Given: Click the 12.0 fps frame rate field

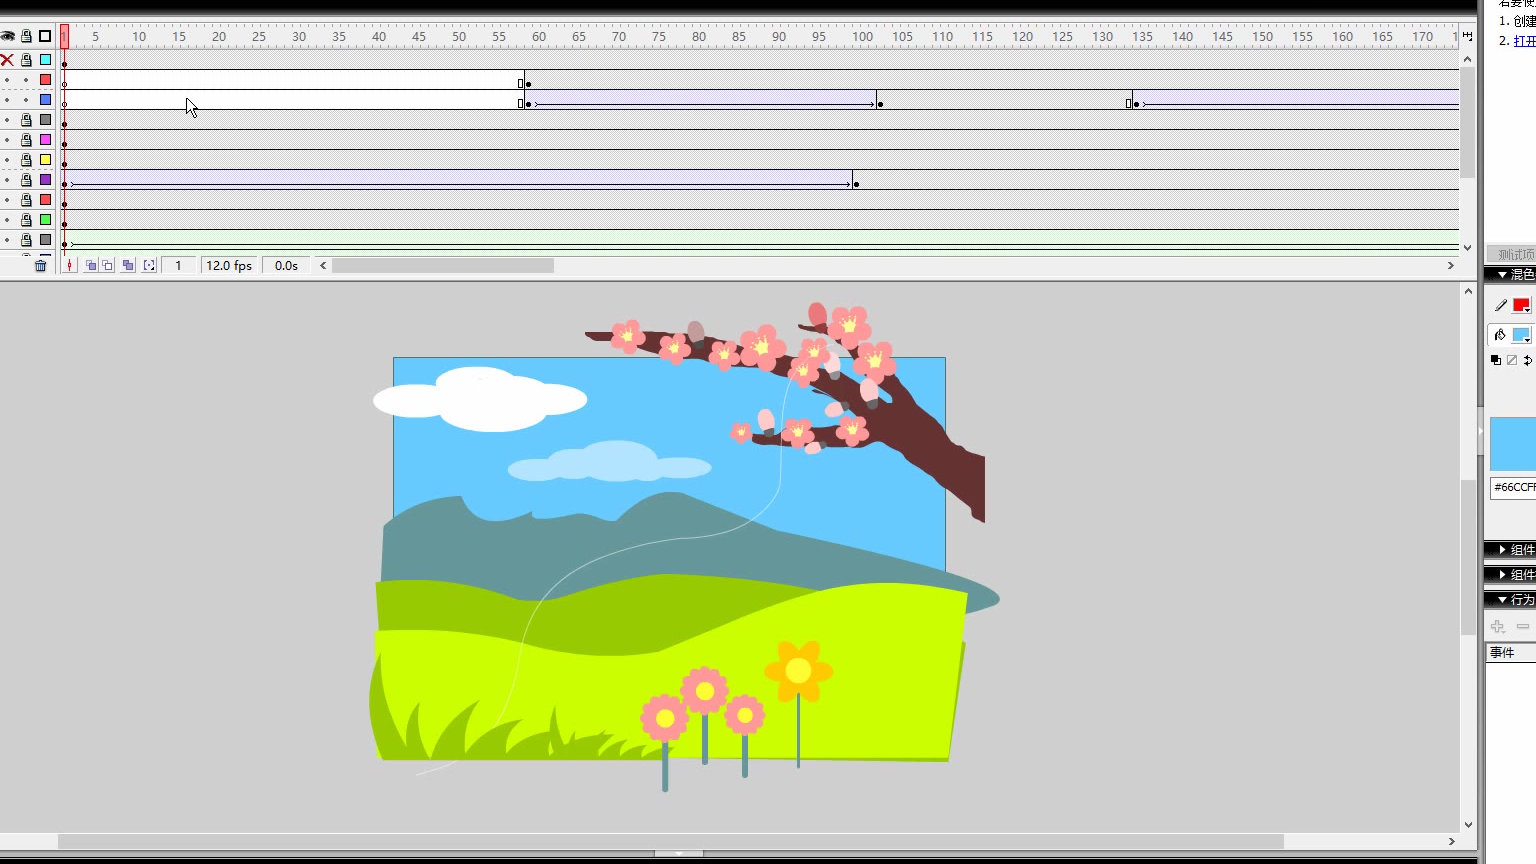Looking at the screenshot, I should 229,266.
